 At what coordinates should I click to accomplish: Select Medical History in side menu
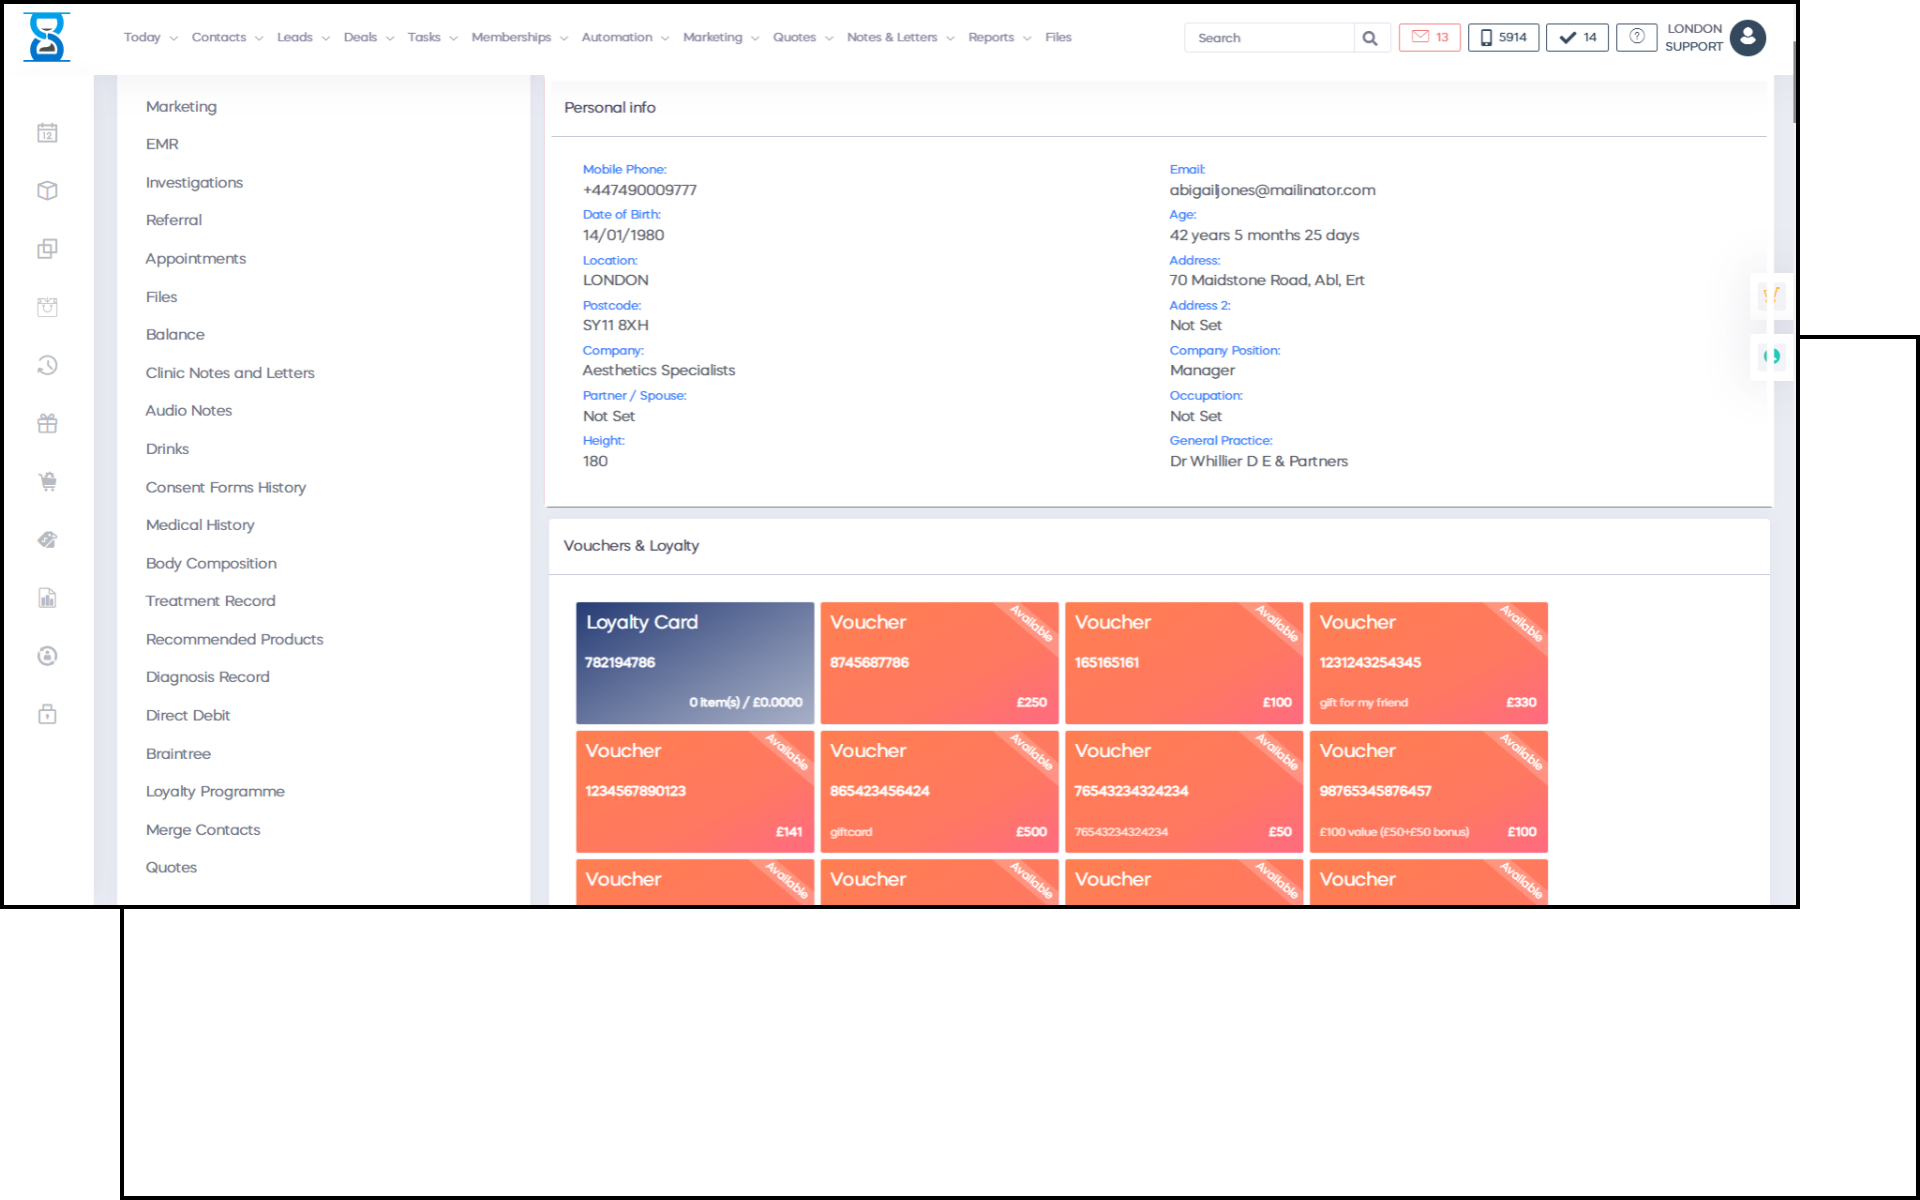click(x=200, y=525)
